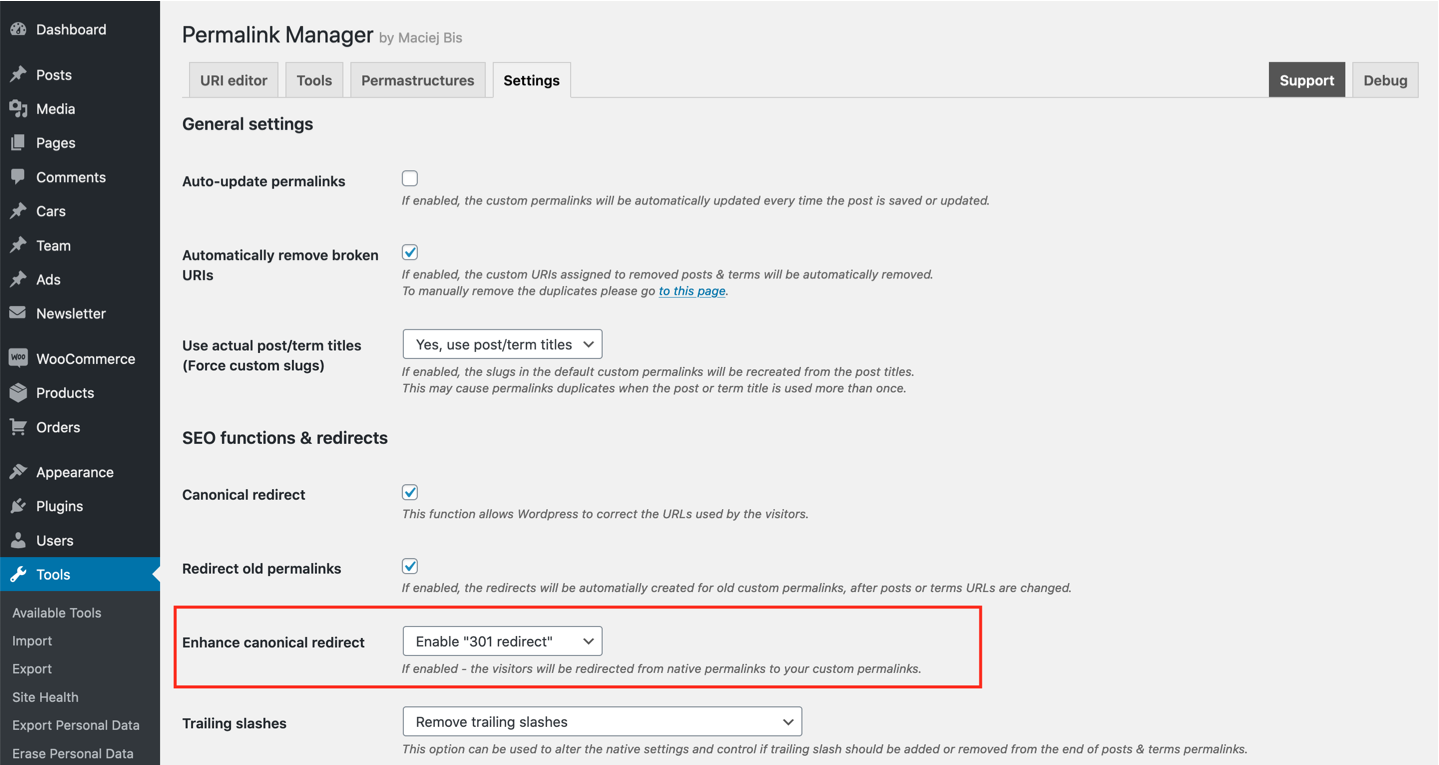The image size is (1439, 765).
Task: Click the Plugins plug icon
Action: click(18, 506)
